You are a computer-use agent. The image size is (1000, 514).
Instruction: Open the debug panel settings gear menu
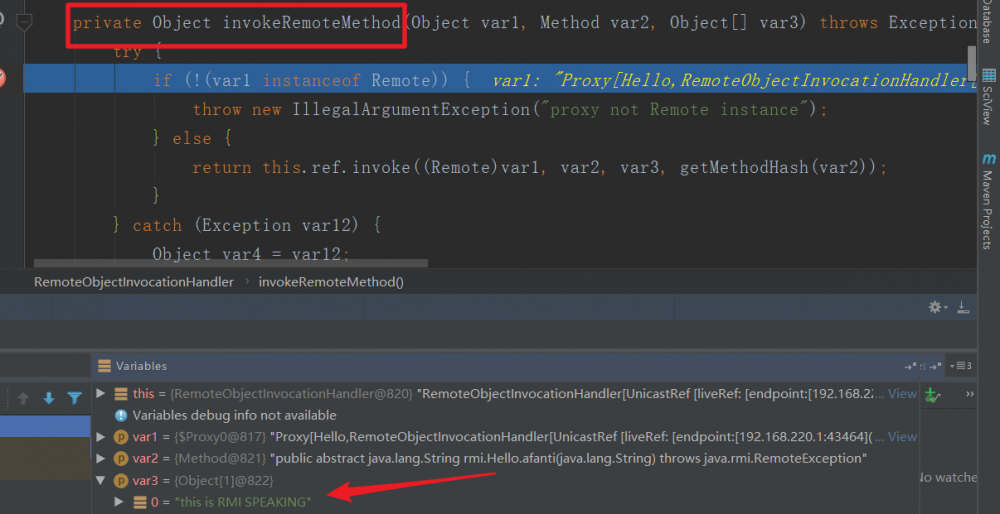point(937,307)
